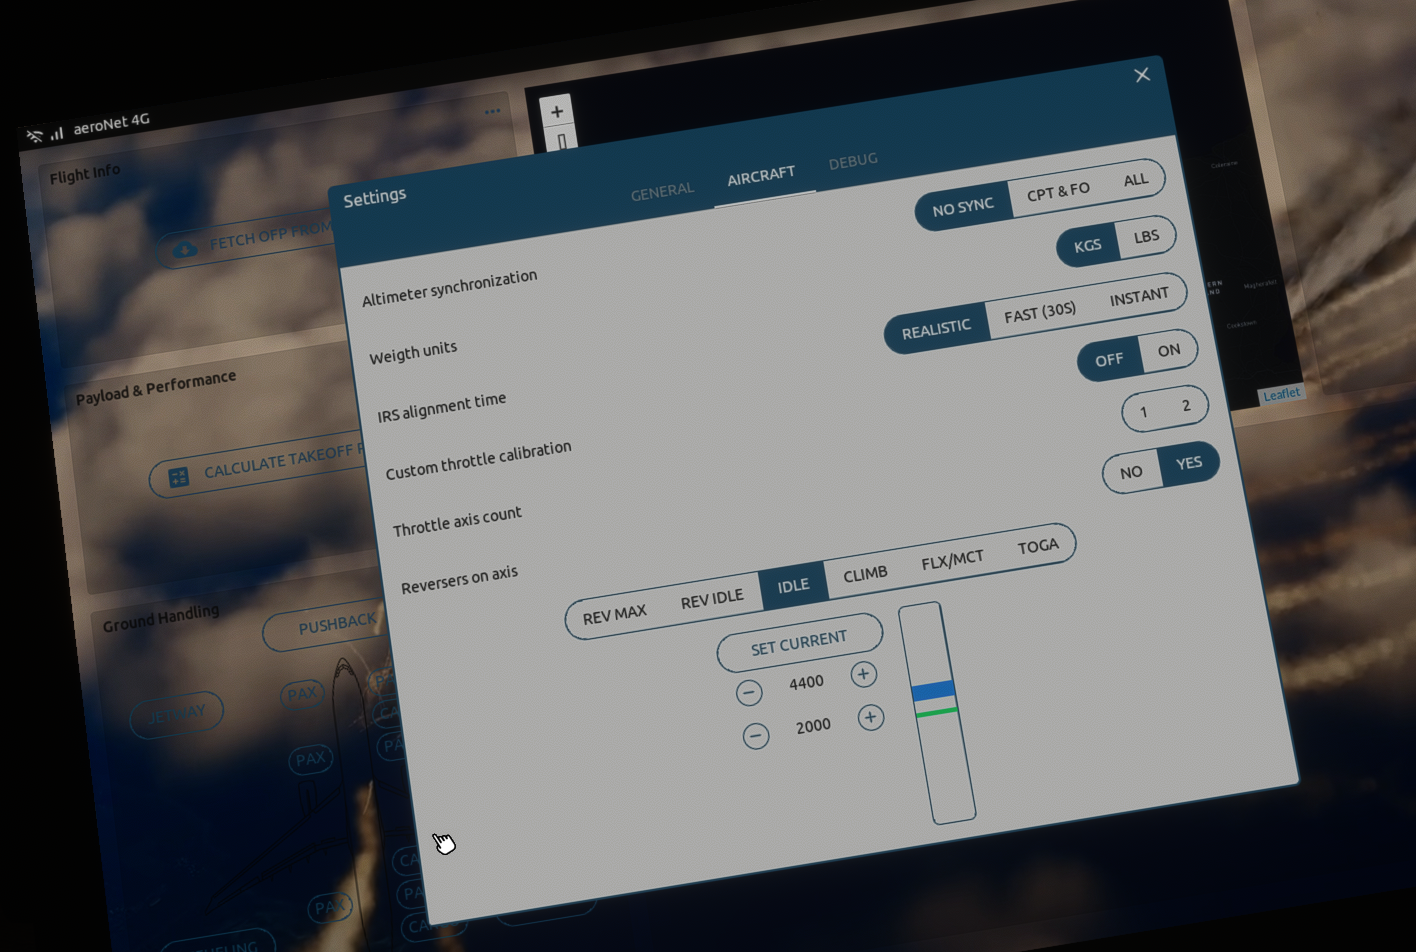Select the TOGA throttle detent

(1038, 546)
